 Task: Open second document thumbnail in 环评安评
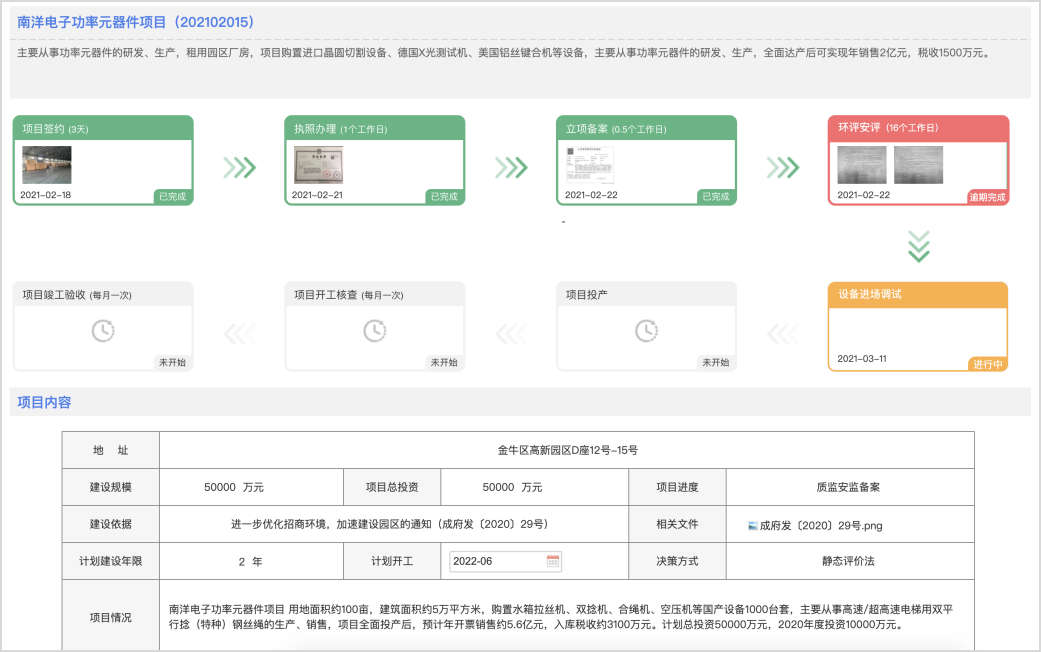pos(918,165)
